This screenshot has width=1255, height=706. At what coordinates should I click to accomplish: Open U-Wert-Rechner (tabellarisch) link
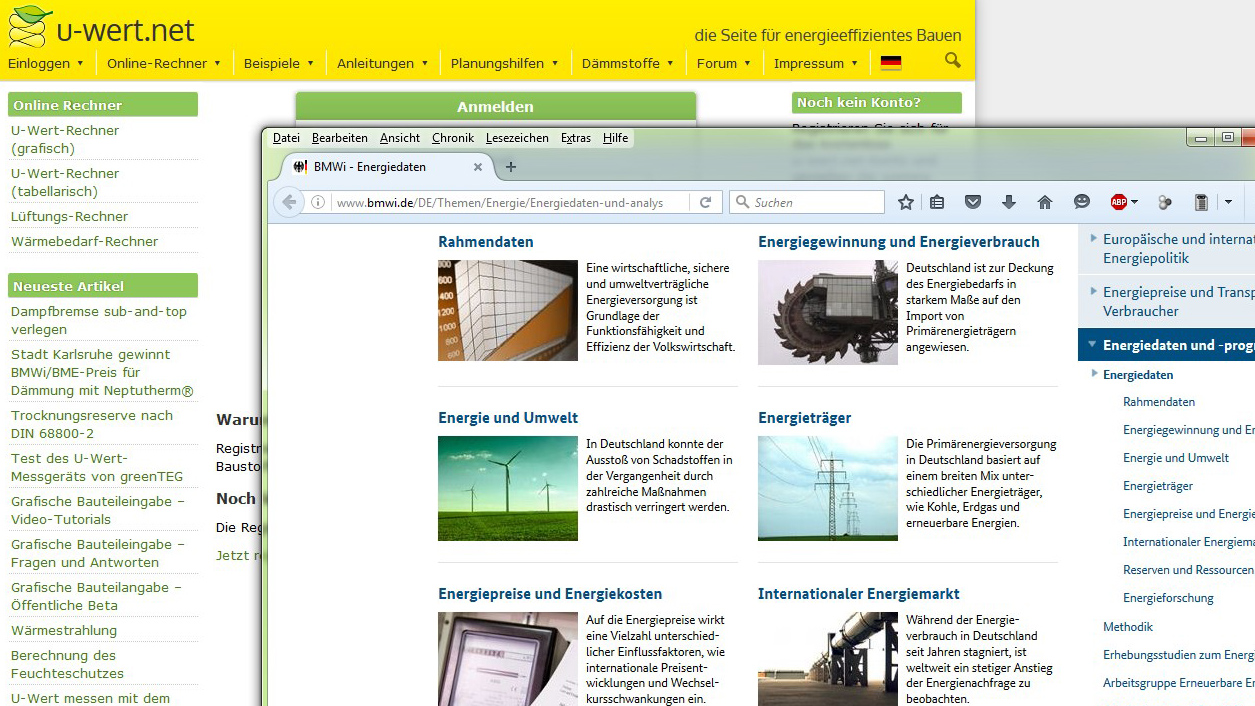pos(65,182)
